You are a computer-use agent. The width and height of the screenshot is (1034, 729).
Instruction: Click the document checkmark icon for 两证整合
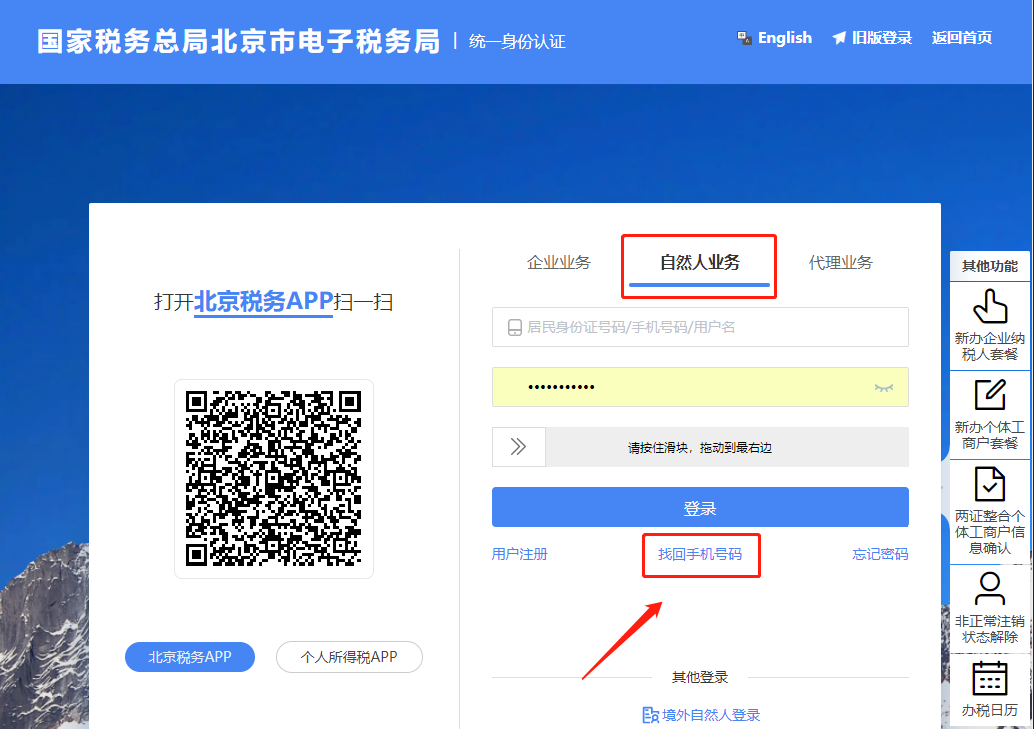coord(989,484)
